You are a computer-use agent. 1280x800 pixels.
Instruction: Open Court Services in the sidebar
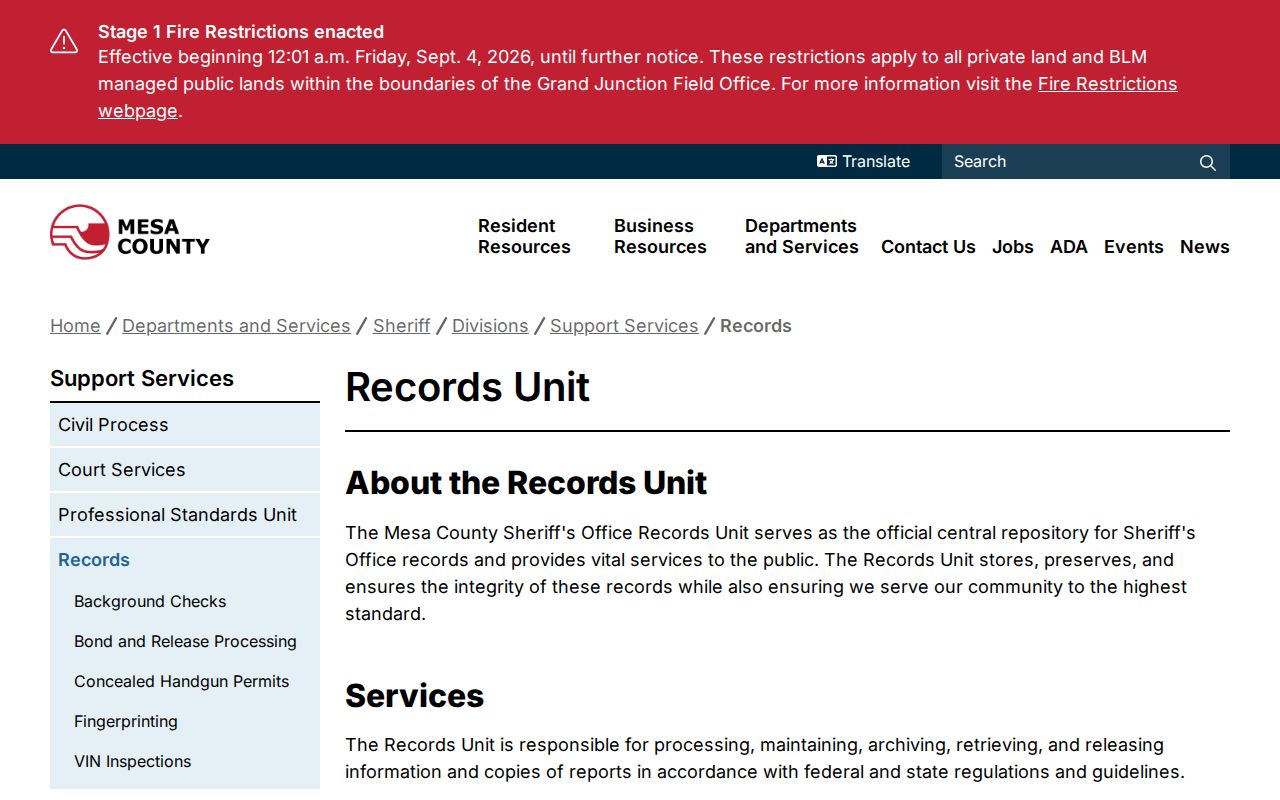185,470
